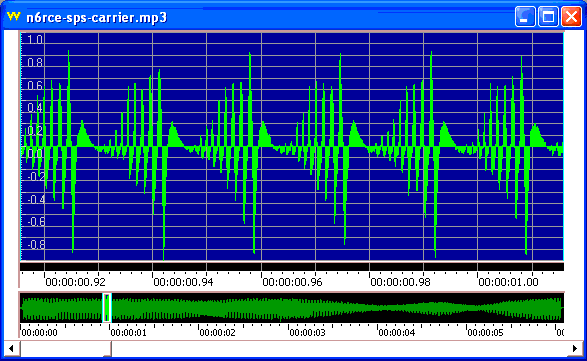
Task: Click the left scroll arrow
Action: coord(11,349)
